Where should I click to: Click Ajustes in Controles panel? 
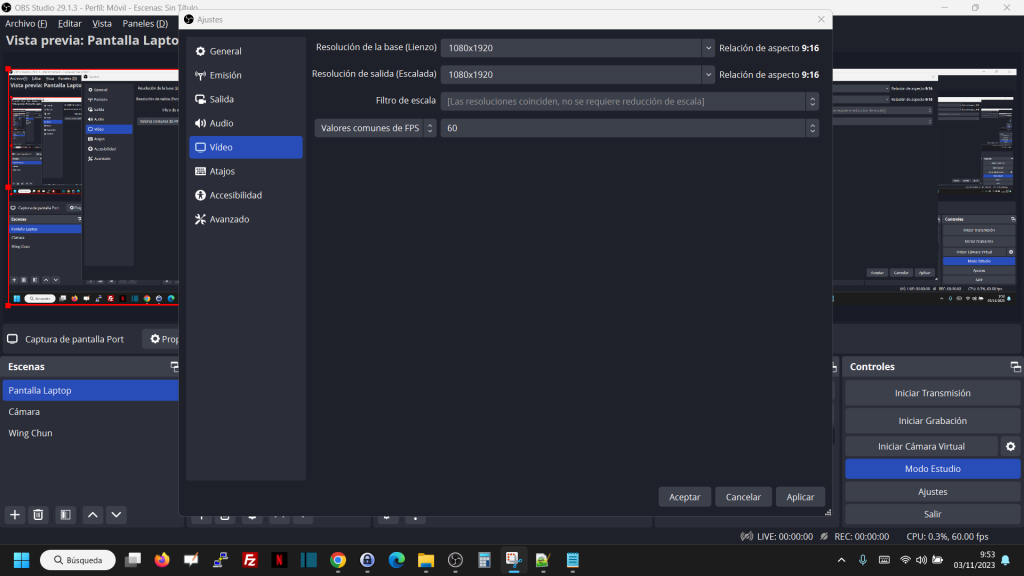[933, 492]
